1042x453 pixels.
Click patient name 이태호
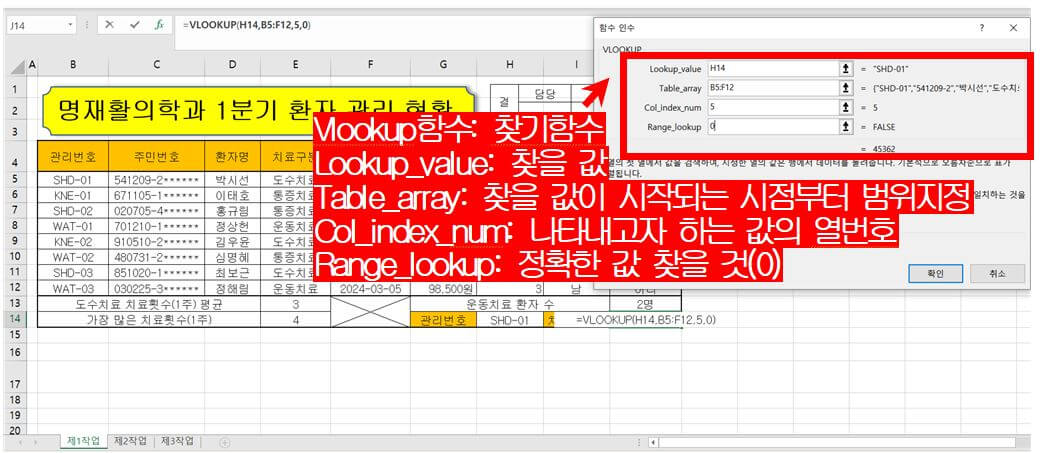click(233, 195)
